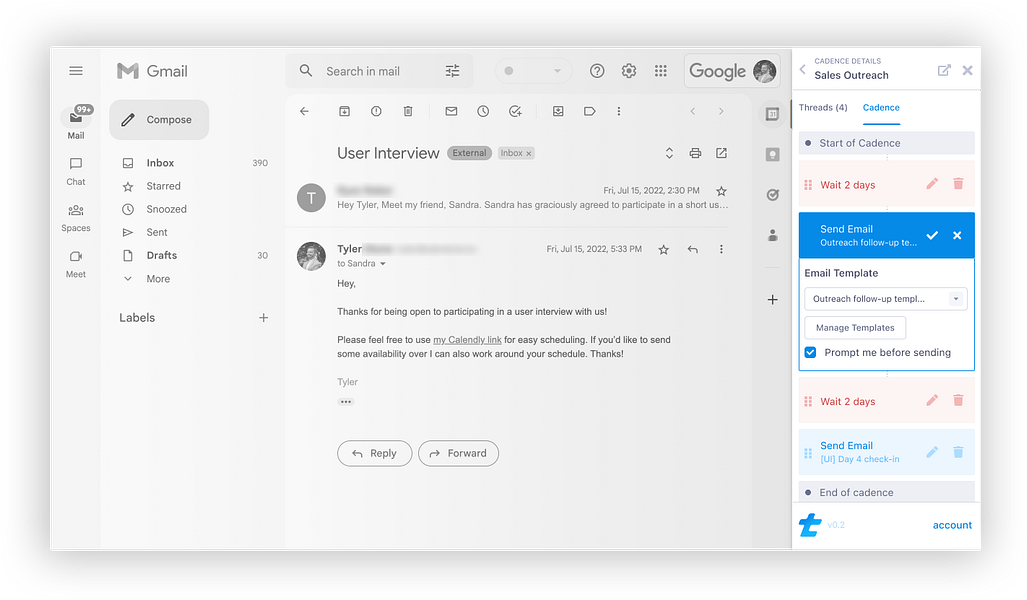
Task: Open more options on Tyler's message
Action: tap(721, 250)
